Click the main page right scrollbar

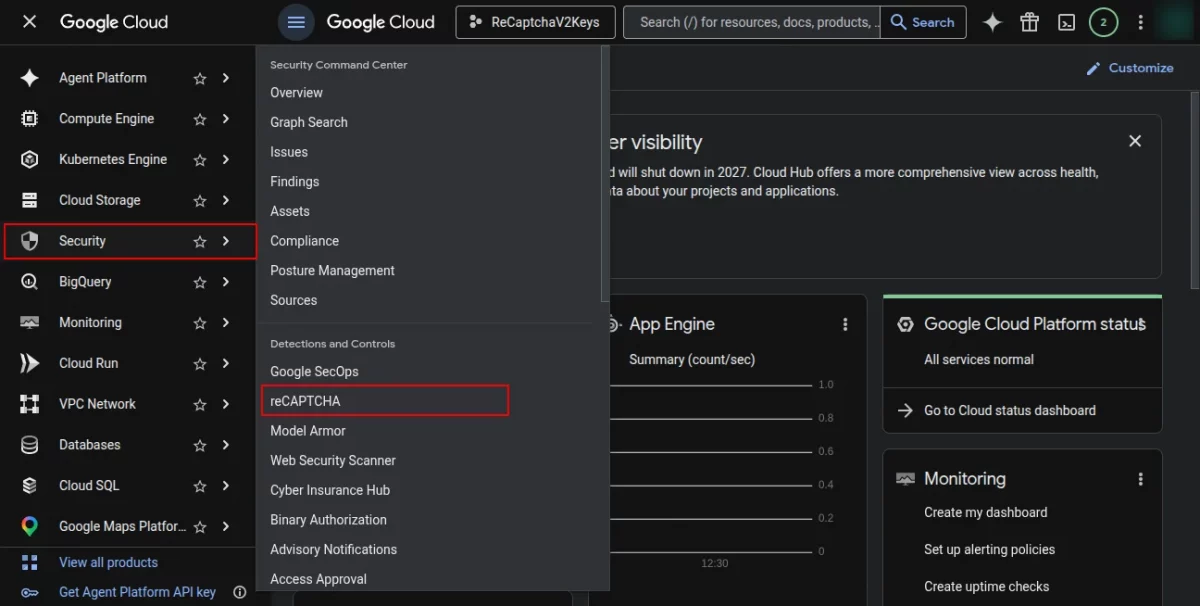1194,190
